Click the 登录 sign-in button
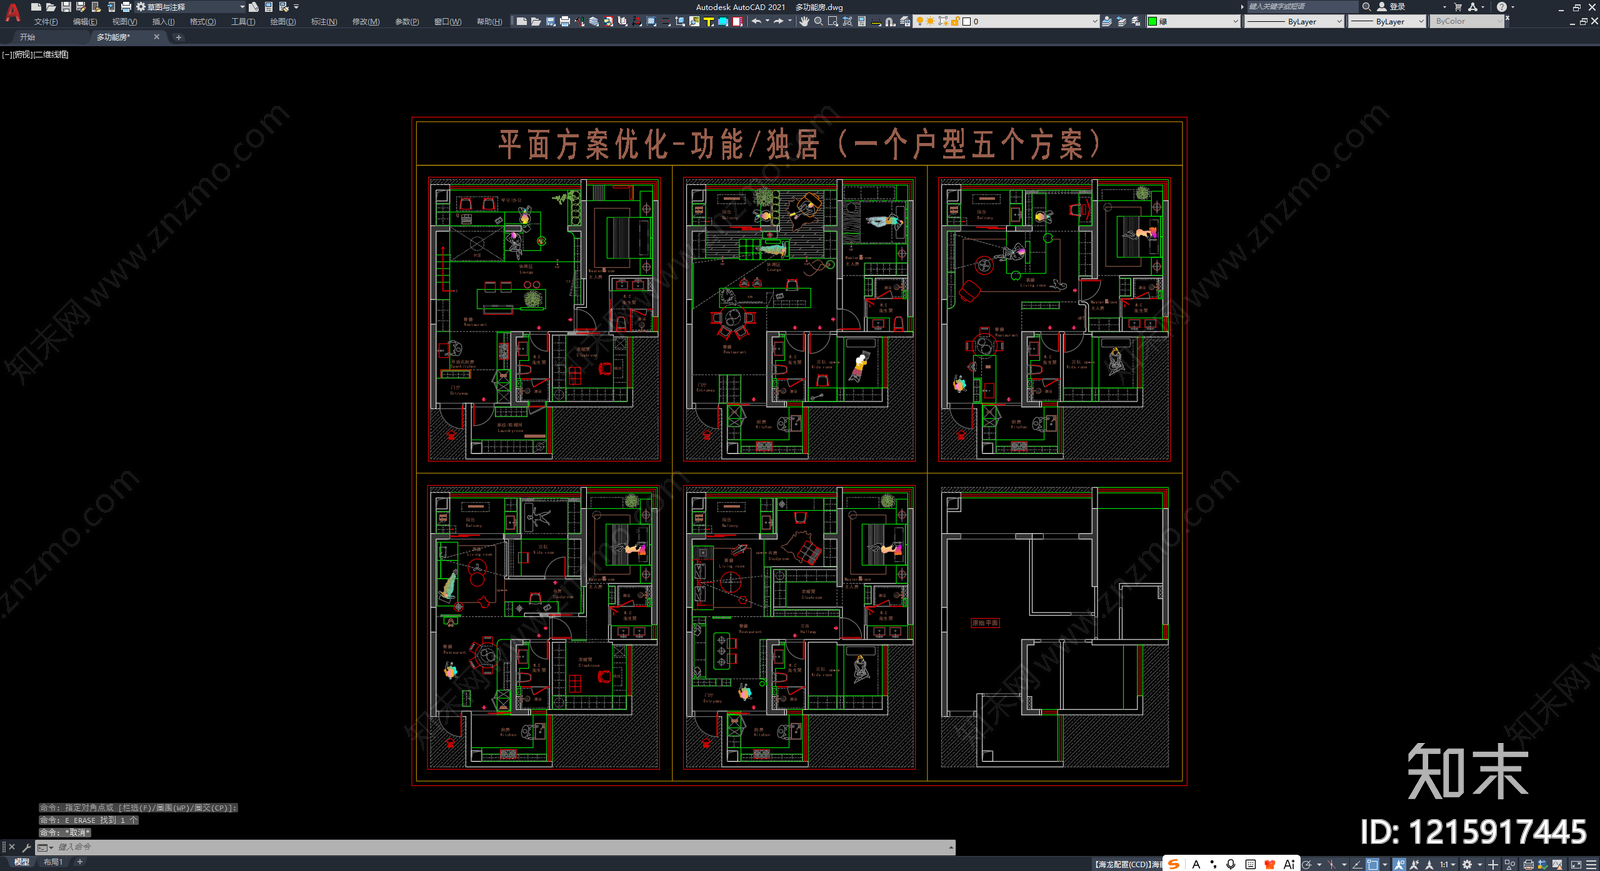The width and height of the screenshot is (1600, 871). 1391,7
